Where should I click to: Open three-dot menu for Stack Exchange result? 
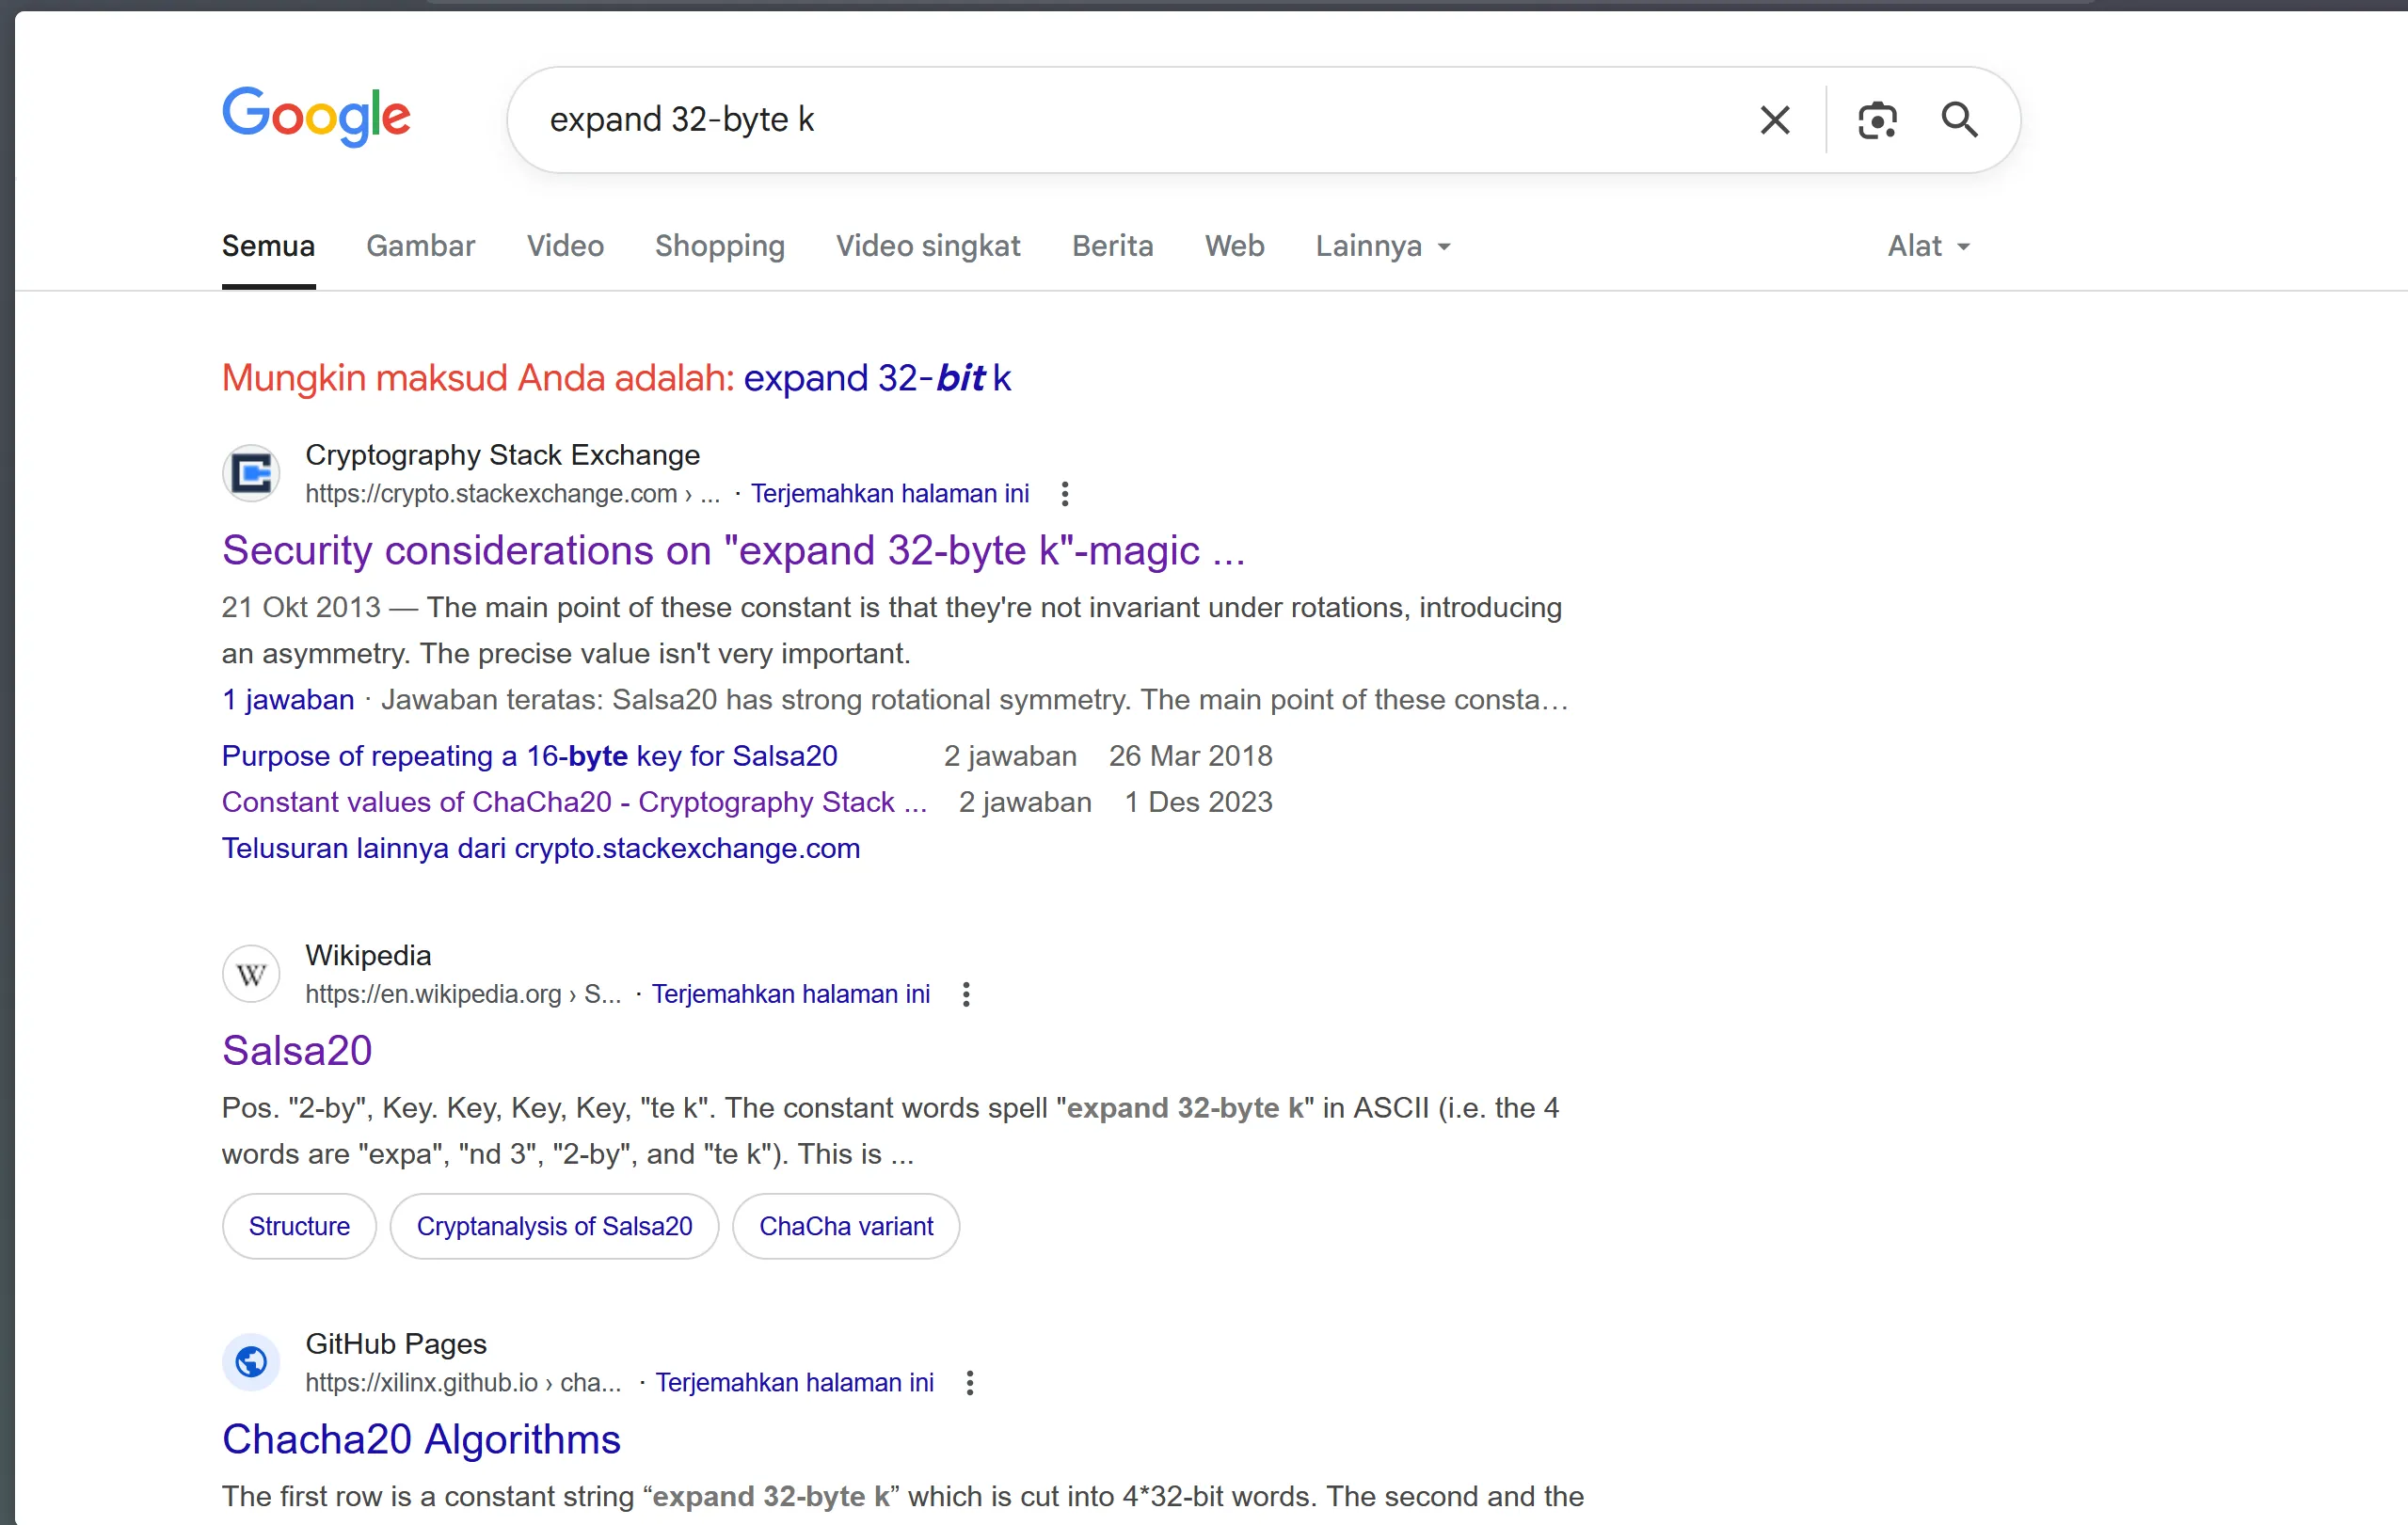click(1064, 493)
